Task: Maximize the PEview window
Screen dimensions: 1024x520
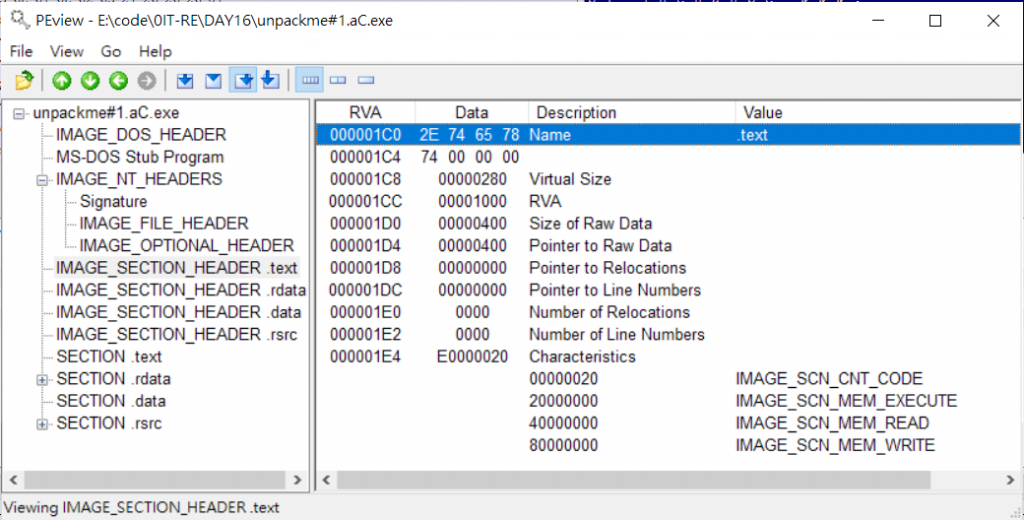Action: pos(935,20)
